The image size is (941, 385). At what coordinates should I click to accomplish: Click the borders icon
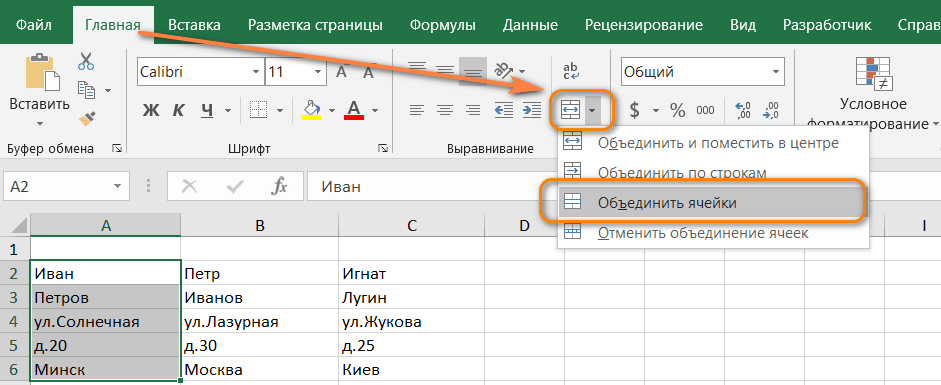pyautogui.click(x=258, y=110)
